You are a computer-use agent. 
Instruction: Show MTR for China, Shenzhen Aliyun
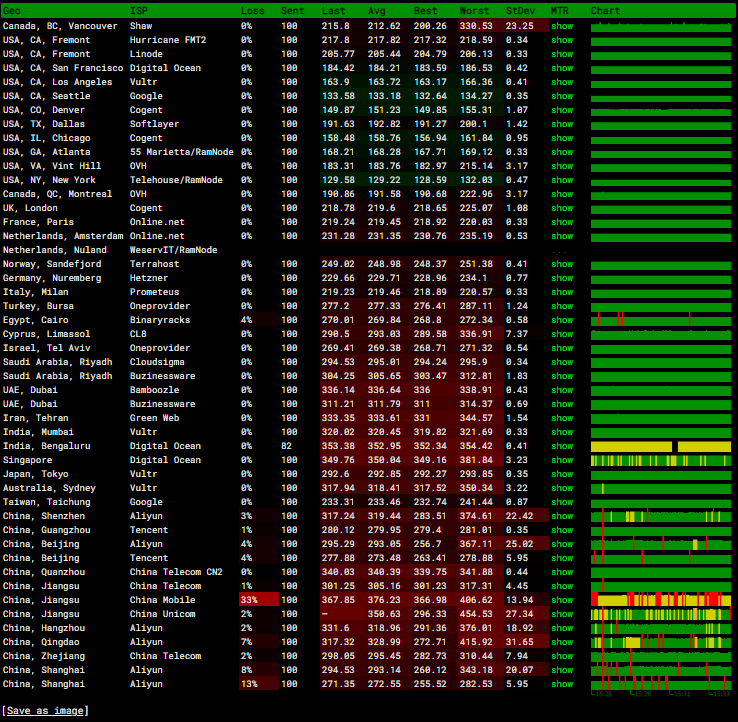(562, 516)
